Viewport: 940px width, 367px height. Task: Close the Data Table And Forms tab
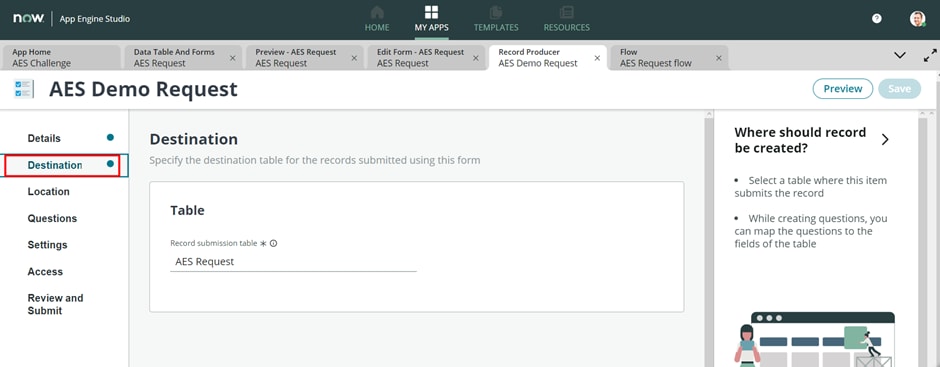(x=233, y=58)
